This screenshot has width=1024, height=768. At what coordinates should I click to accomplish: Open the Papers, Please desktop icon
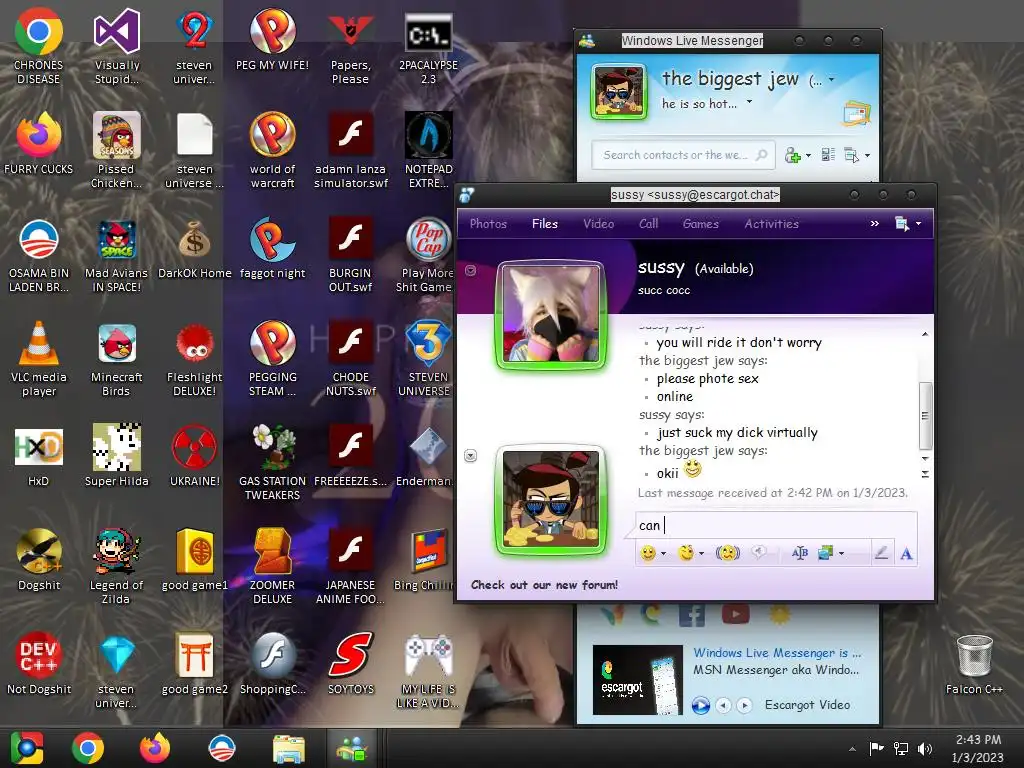tap(351, 47)
